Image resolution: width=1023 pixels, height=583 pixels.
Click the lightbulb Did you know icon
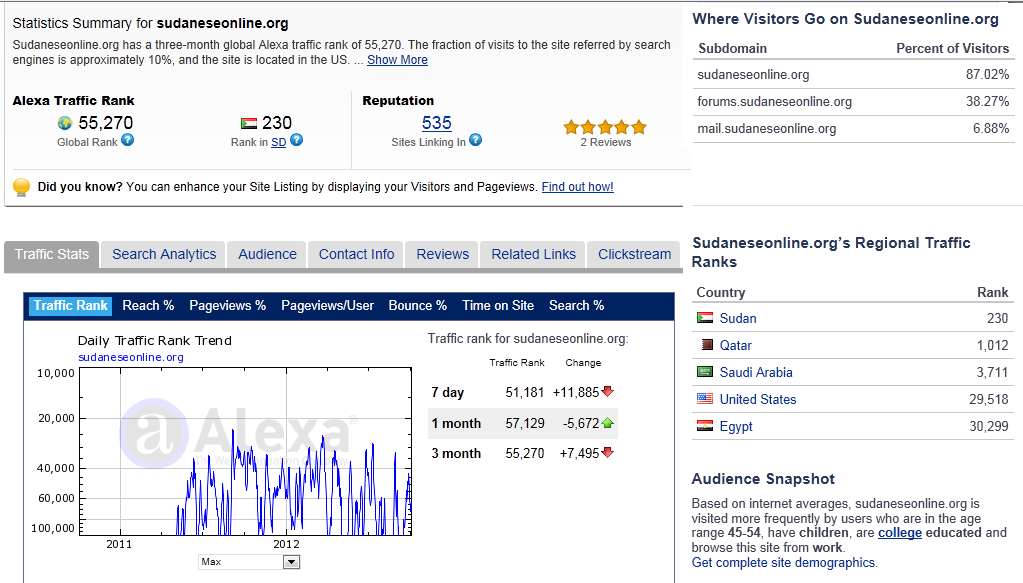(21, 187)
